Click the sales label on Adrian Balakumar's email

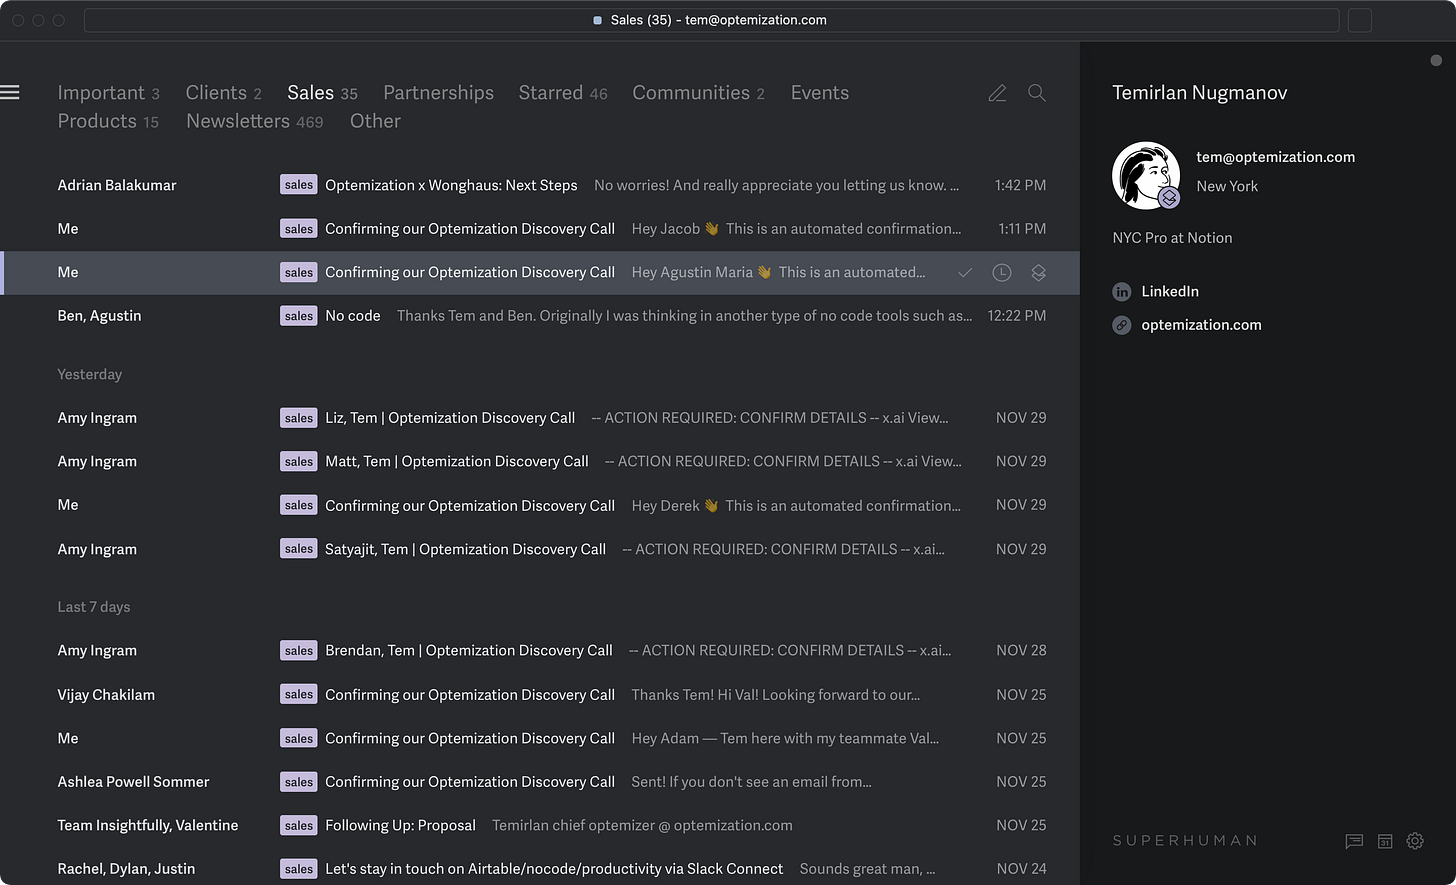(298, 185)
